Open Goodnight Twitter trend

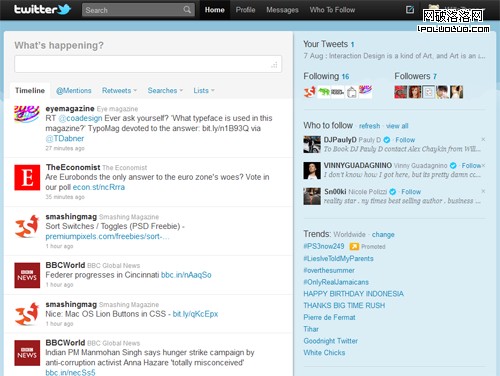[x=330, y=341]
